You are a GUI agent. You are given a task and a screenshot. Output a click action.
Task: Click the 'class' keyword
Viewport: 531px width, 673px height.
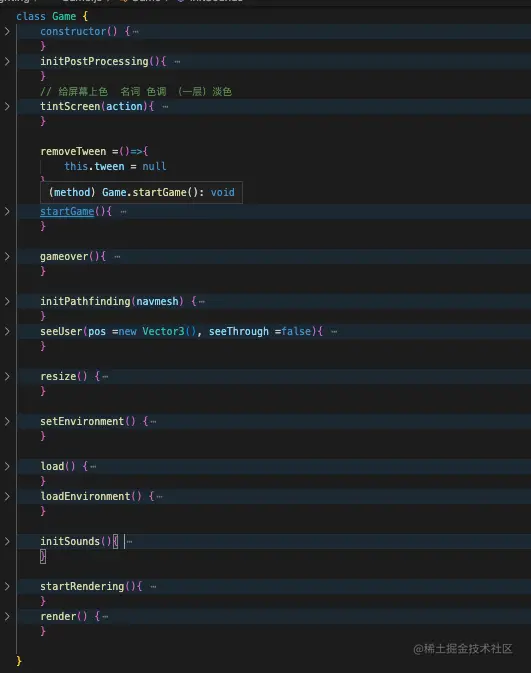point(31,16)
